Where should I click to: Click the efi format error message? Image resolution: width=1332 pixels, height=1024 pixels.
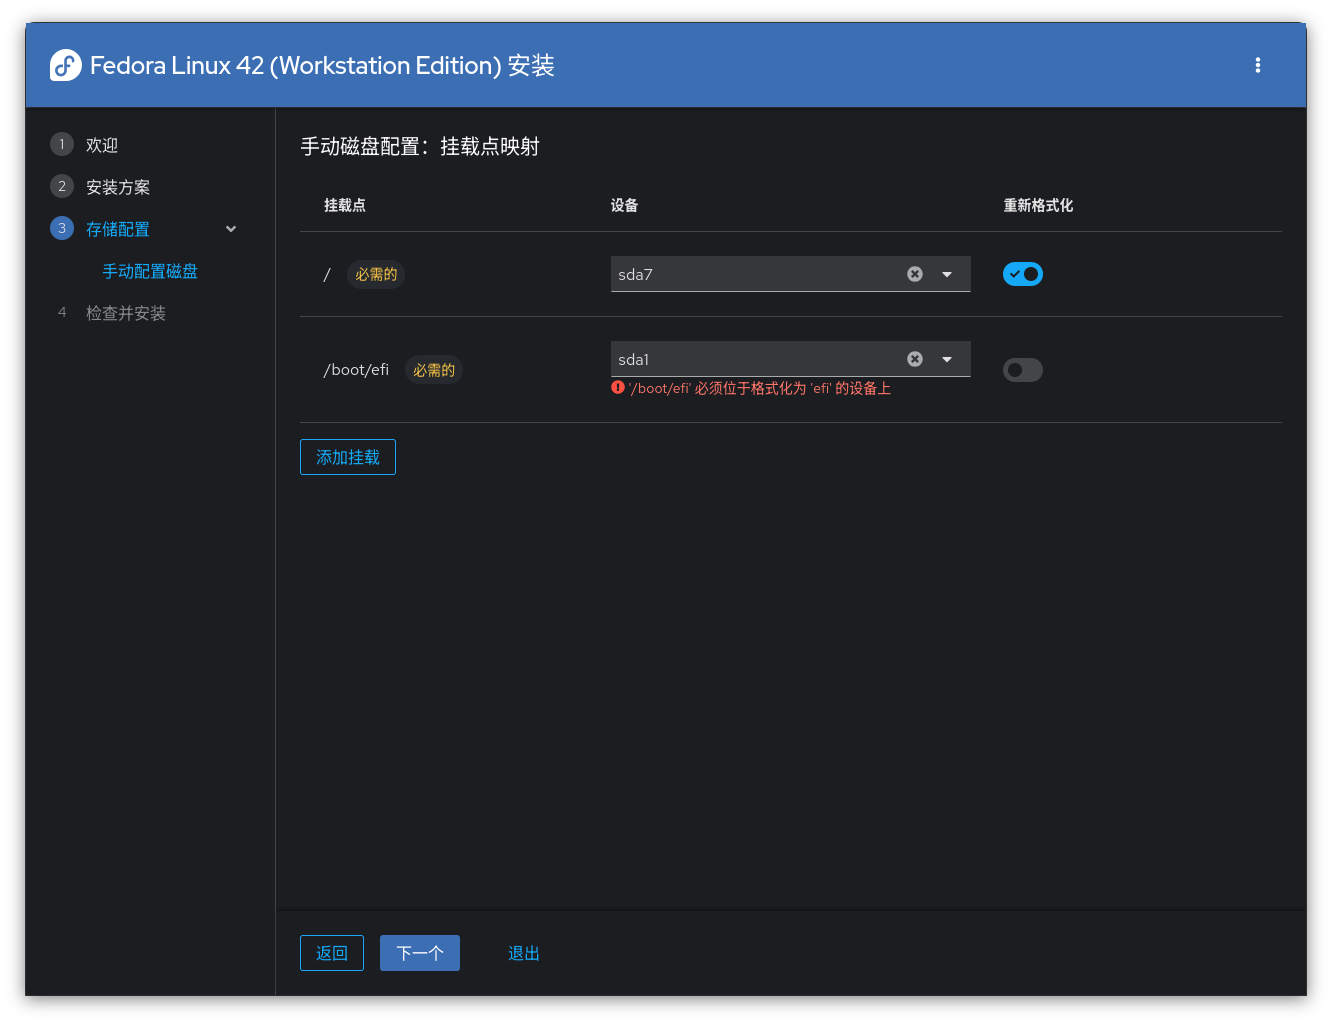pyautogui.click(x=759, y=388)
